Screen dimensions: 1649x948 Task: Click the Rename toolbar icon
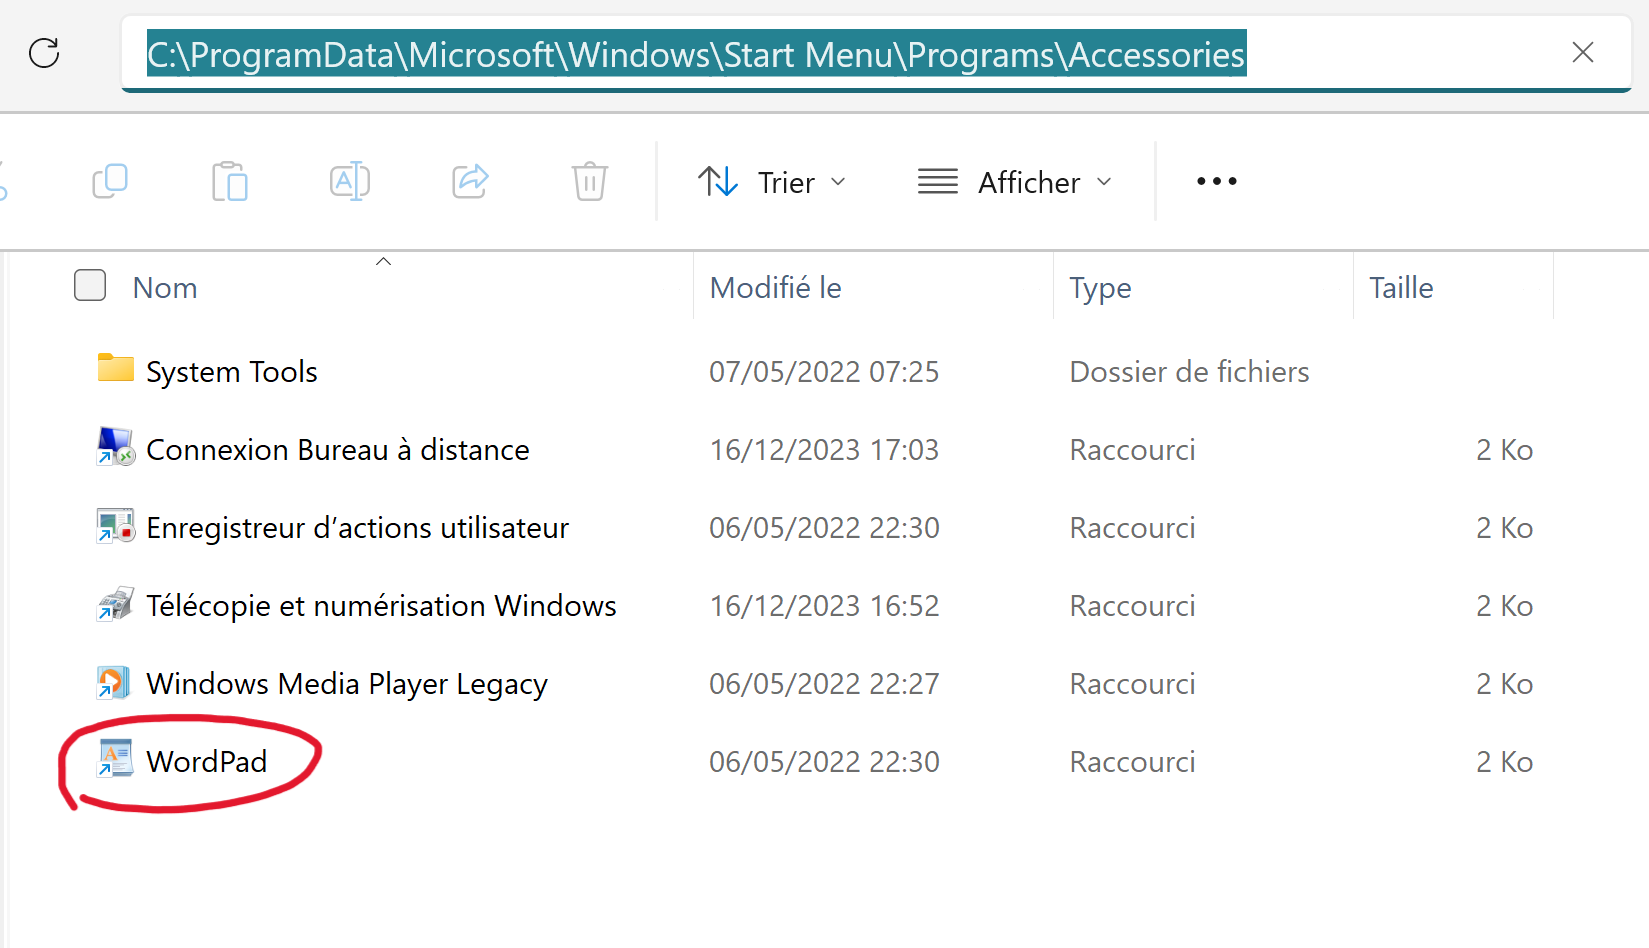[350, 181]
